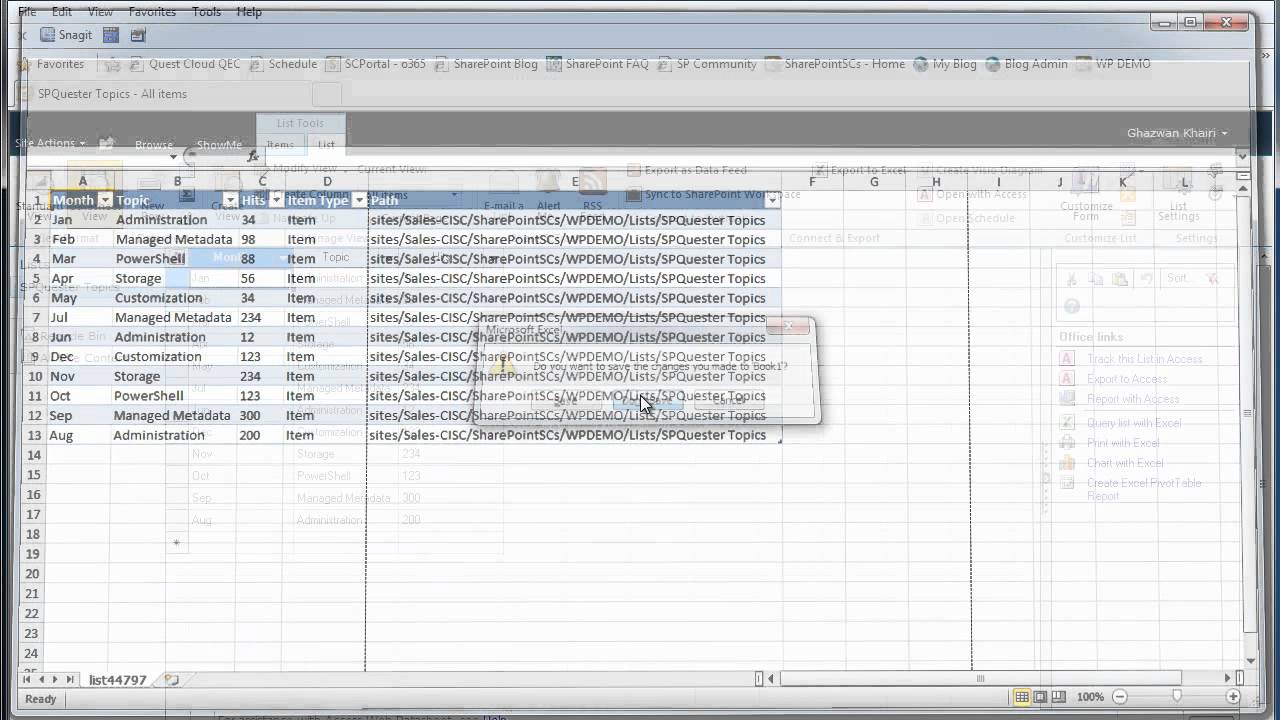
Task: Open the Help menu
Action: [x=249, y=12]
